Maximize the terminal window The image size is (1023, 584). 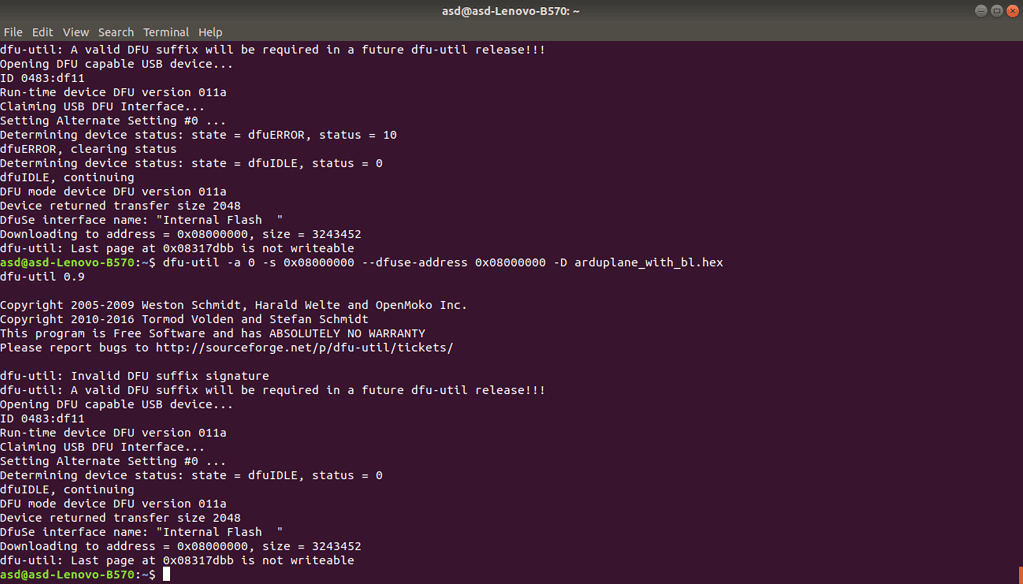[x=996, y=11]
